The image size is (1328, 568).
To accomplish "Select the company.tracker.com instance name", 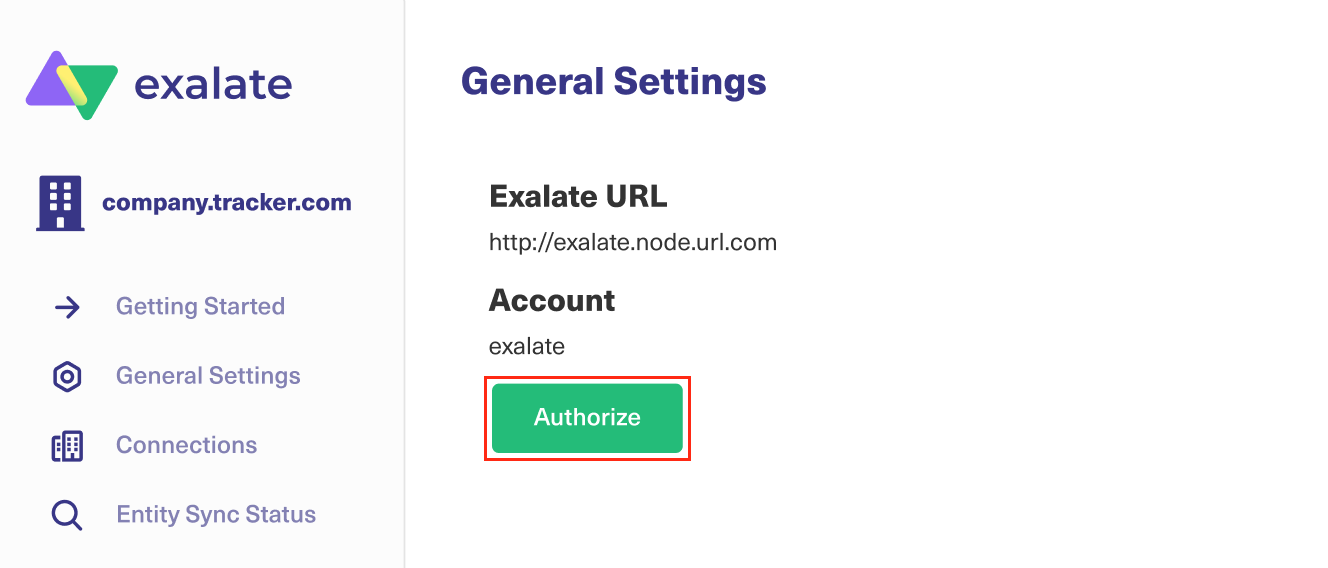I will 226,203.
